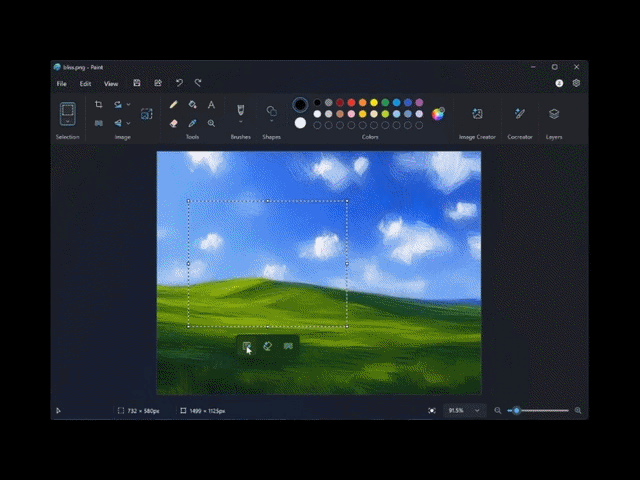Pick the purple color swatch
This screenshot has width=640, height=480.
[419, 102]
